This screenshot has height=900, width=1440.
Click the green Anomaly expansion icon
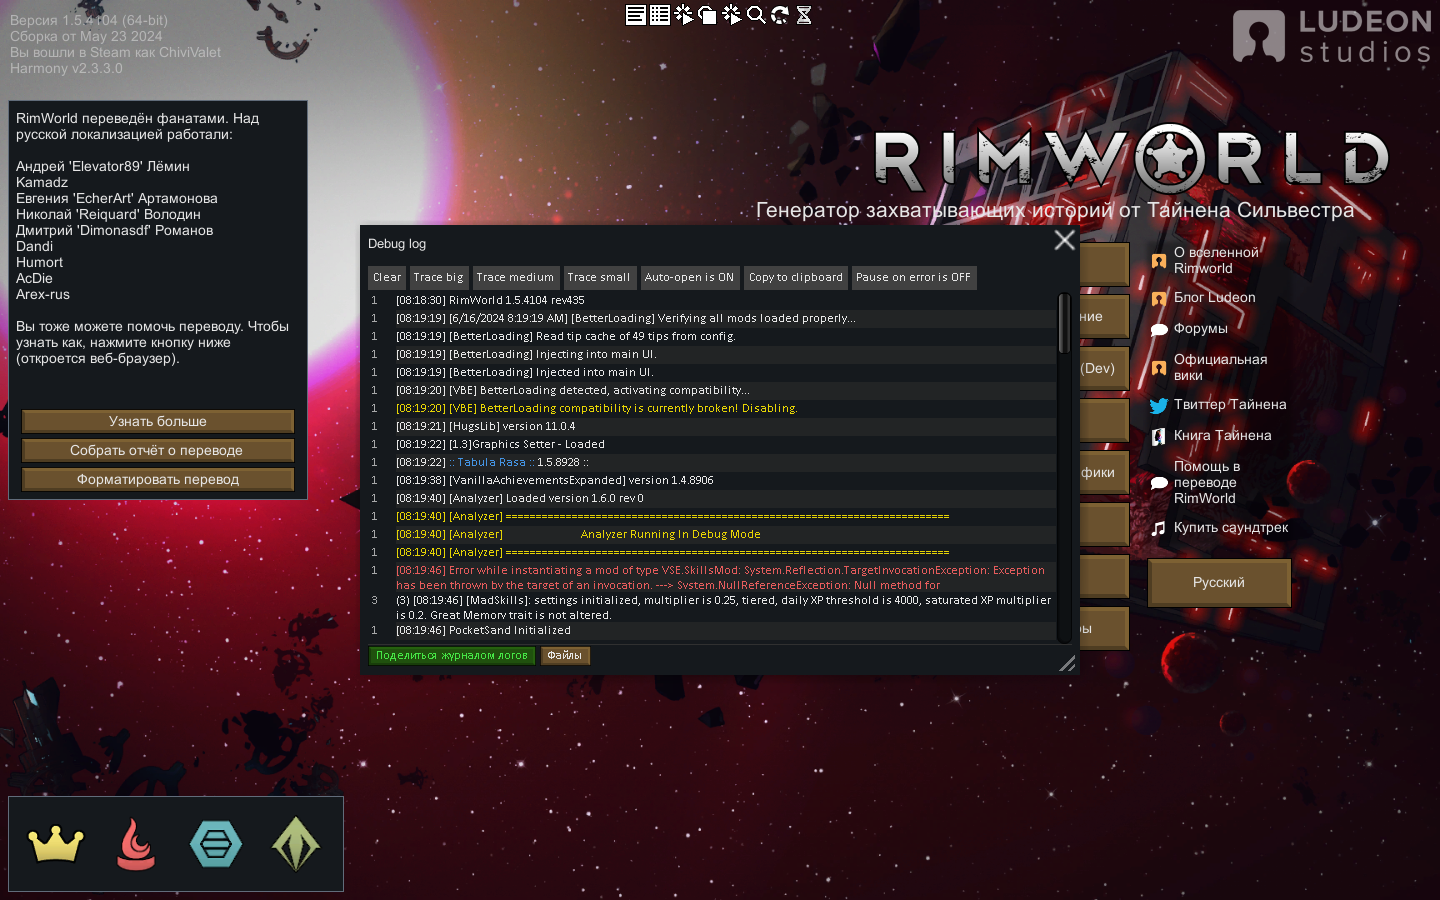pos(296,844)
